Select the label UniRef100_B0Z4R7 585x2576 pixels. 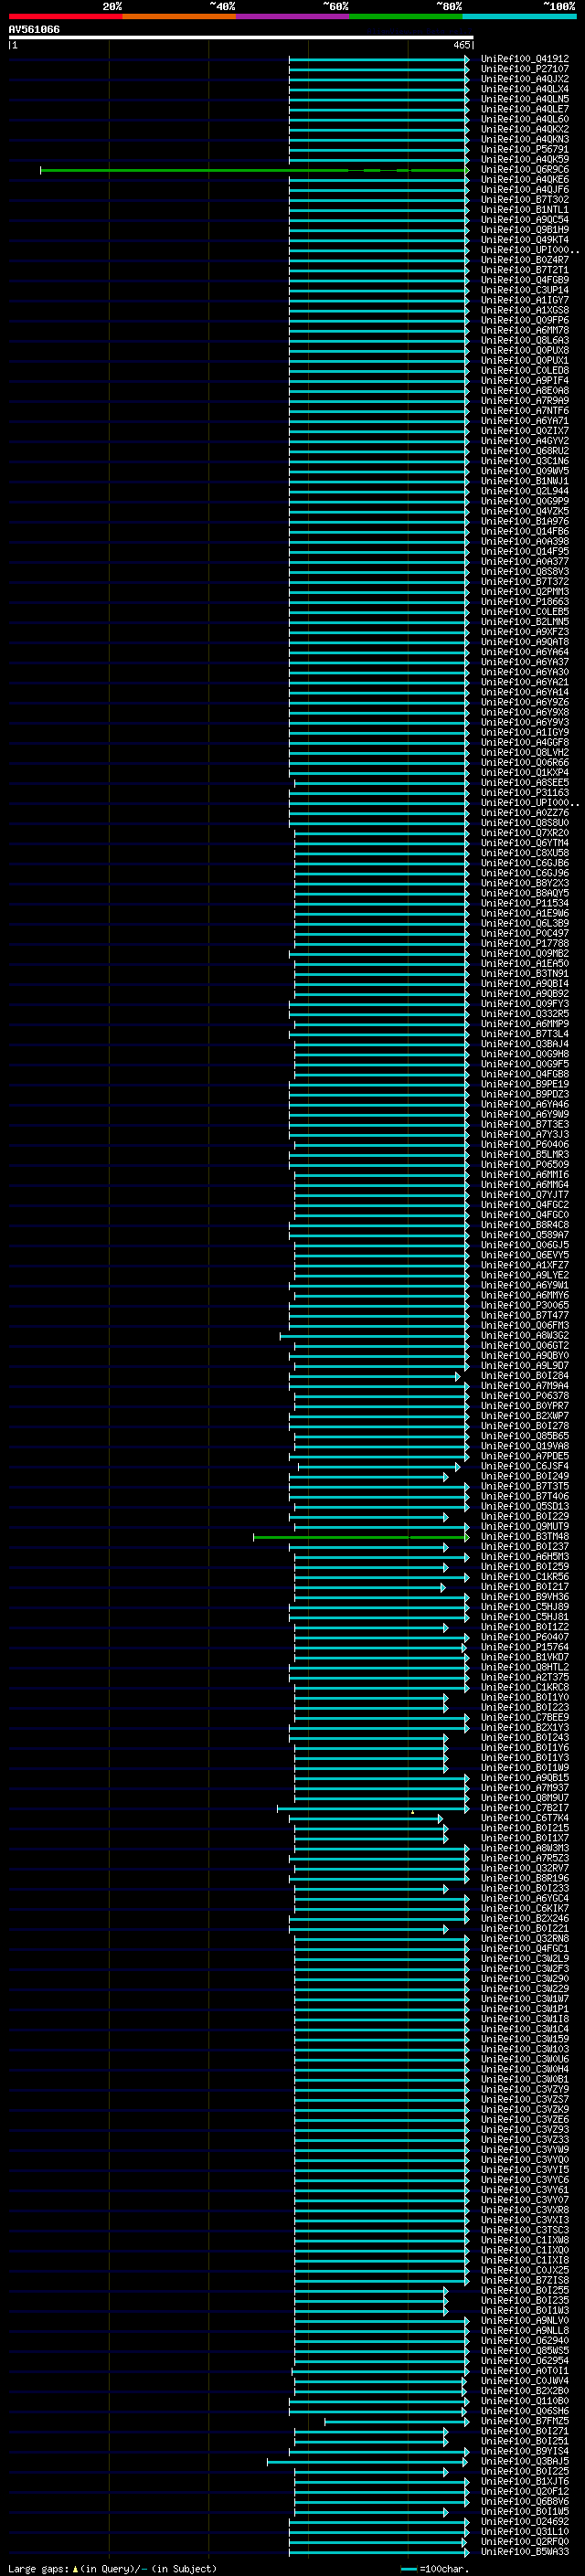pyautogui.click(x=524, y=260)
